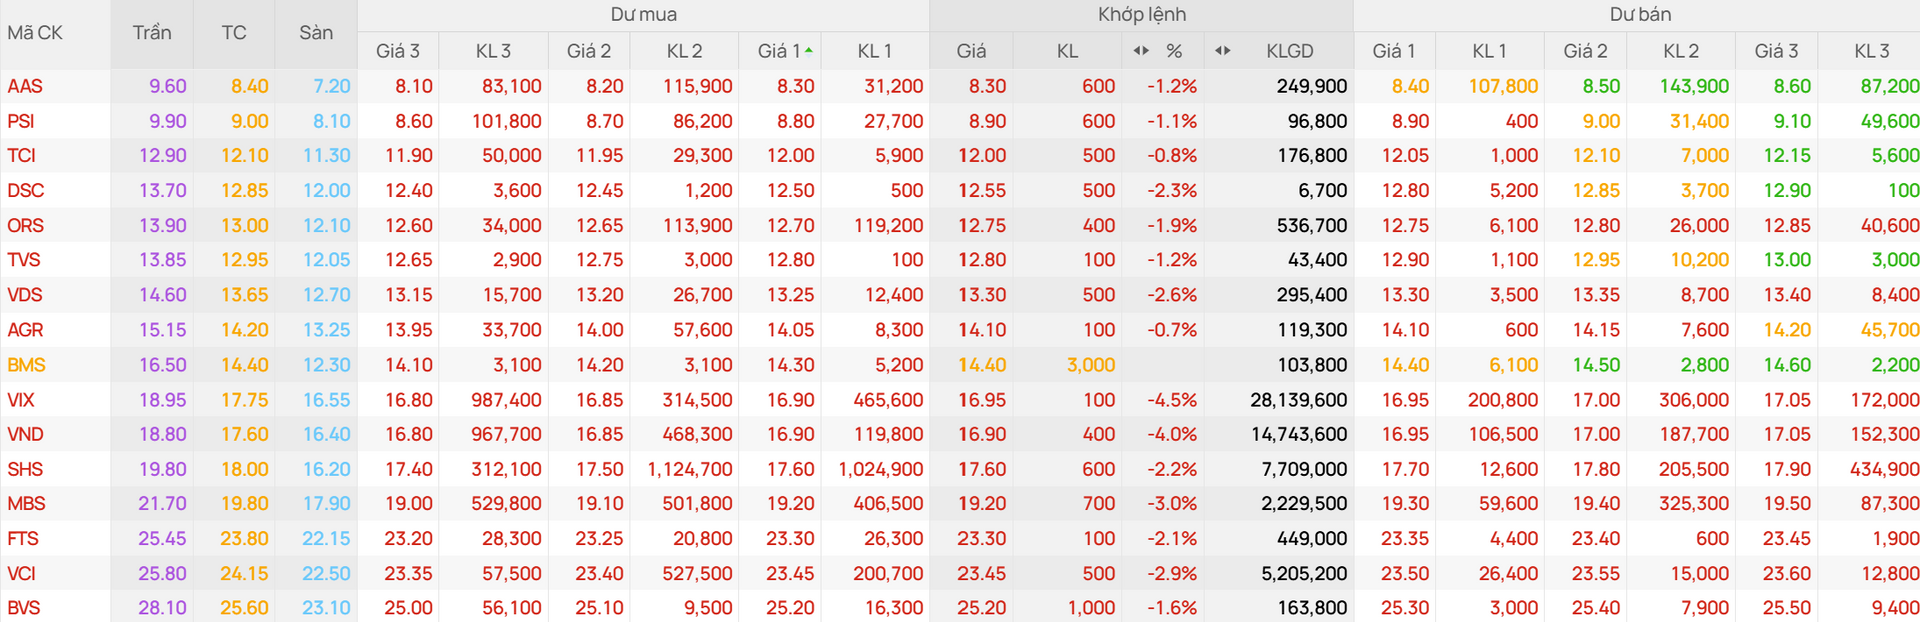
Task: Open the VND stock symbol
Action: [26, 435]
